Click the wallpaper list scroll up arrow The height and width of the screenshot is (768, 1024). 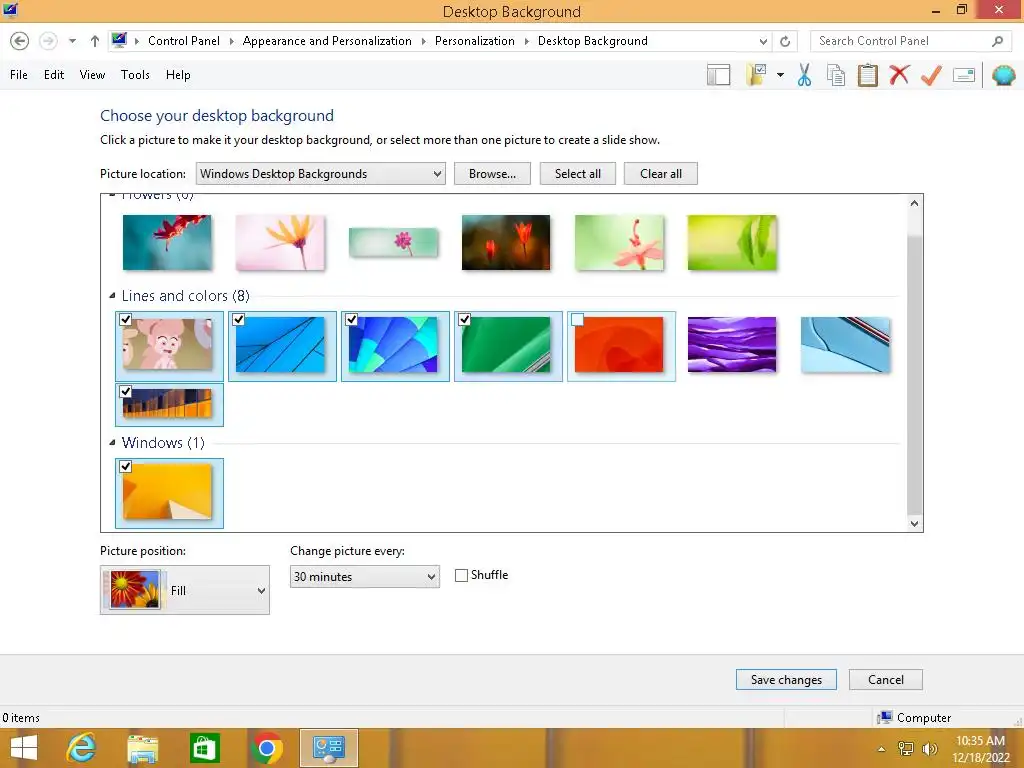click(x=914, y=203)
